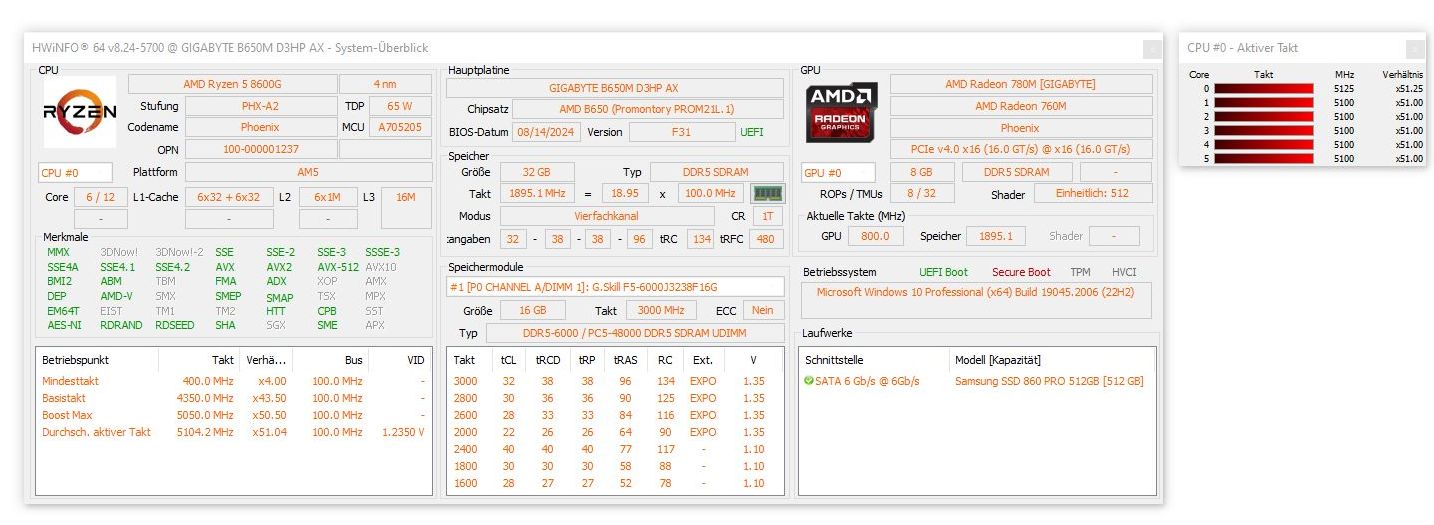Click the 6 / 12 core count field
Viewport: 1434px width, 525px height.
[x=100, y=197]
